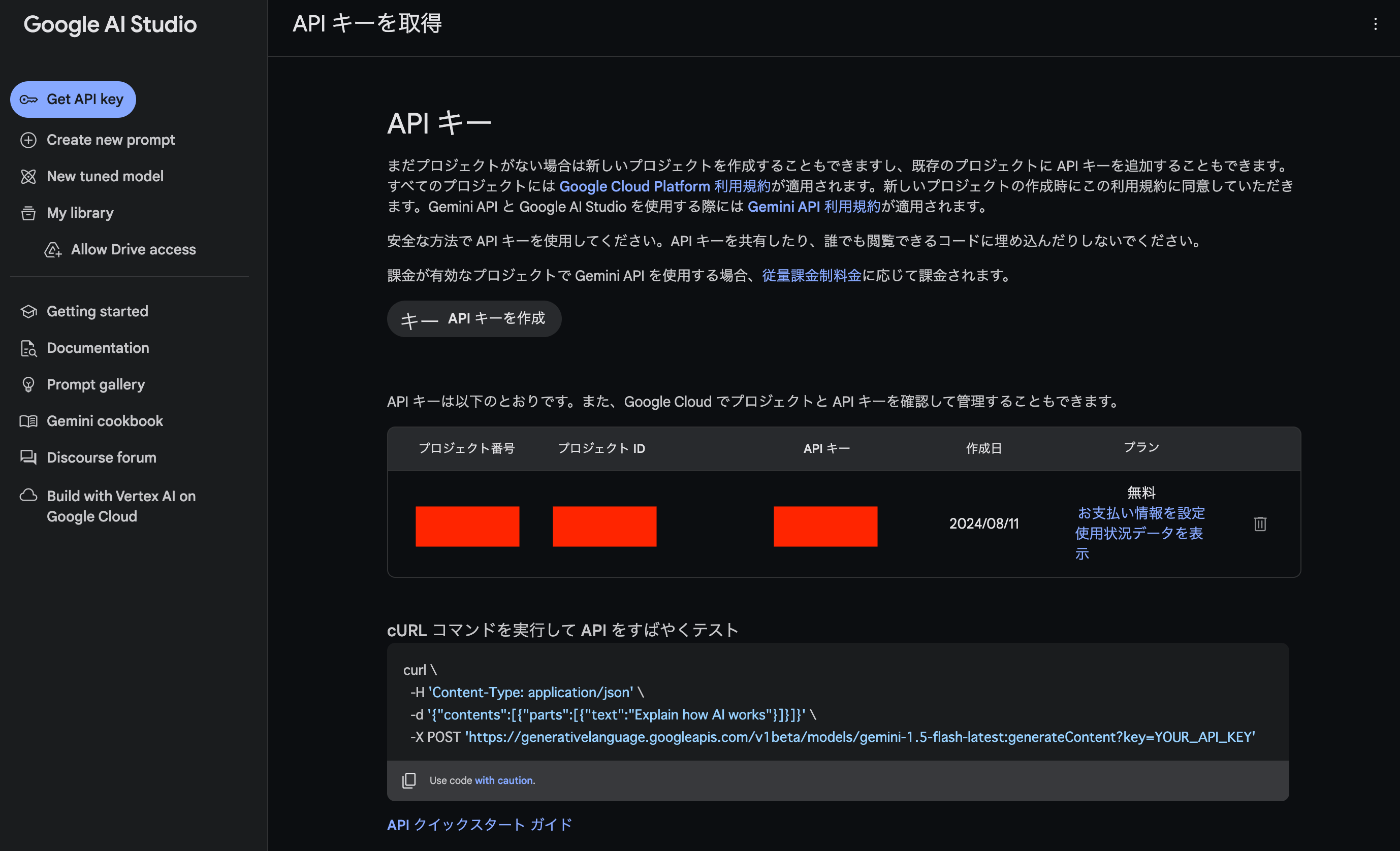Viewport: 1400px width, 851px height.
Task: Click the 2024/08/11 creation date cell
Action: coord(984,524)
